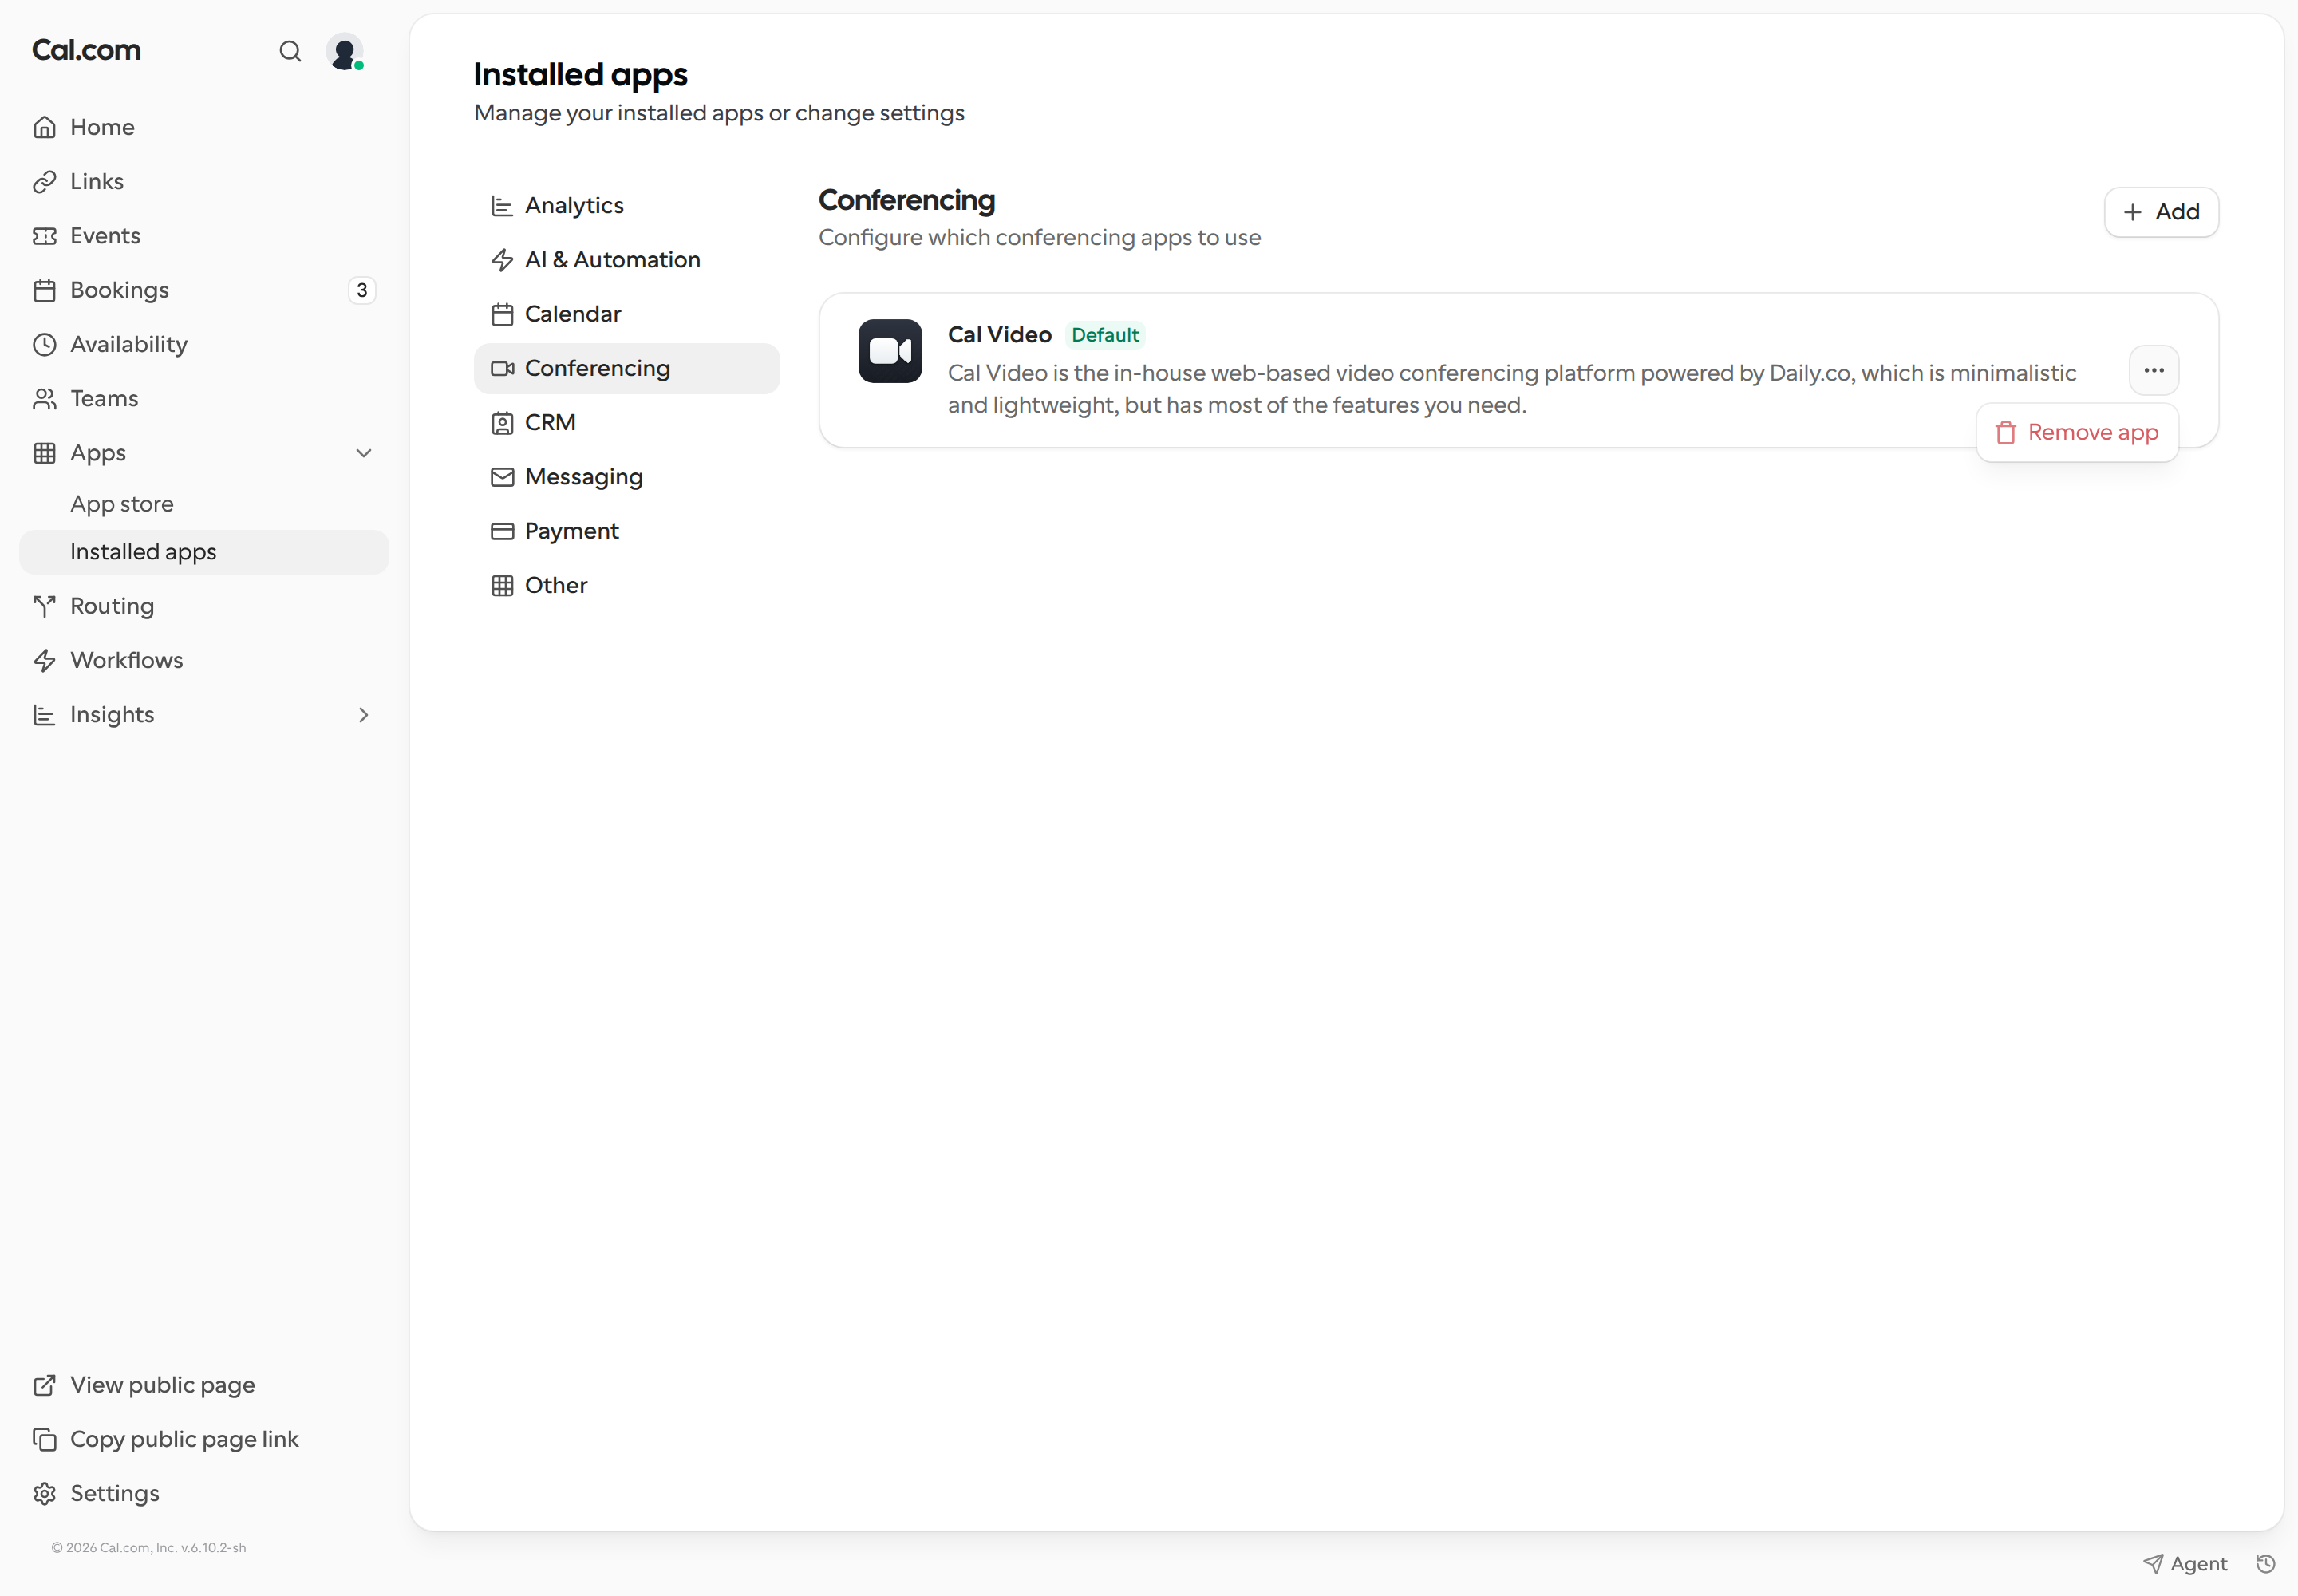Click the Default badge
2298x1596 pixels.
click(1105, 335)
